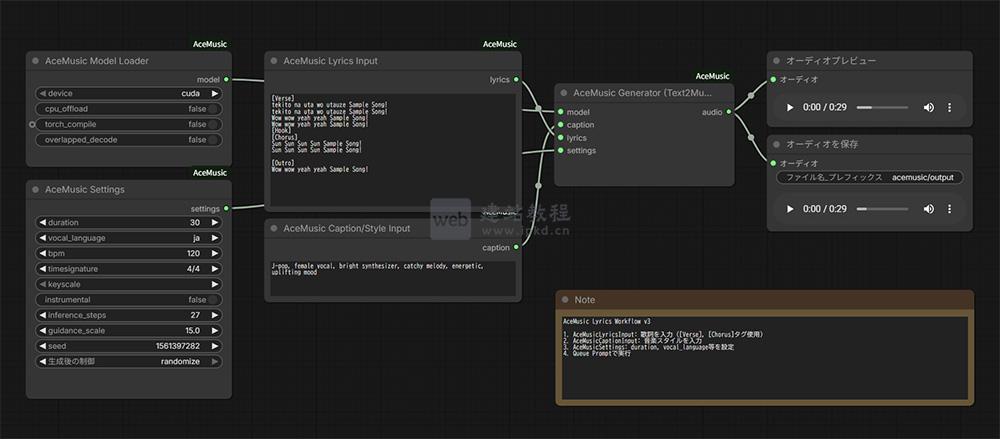1000x439 pixels.
Task: Collapse the Note node using its title dot
Action: coord(565,300)
